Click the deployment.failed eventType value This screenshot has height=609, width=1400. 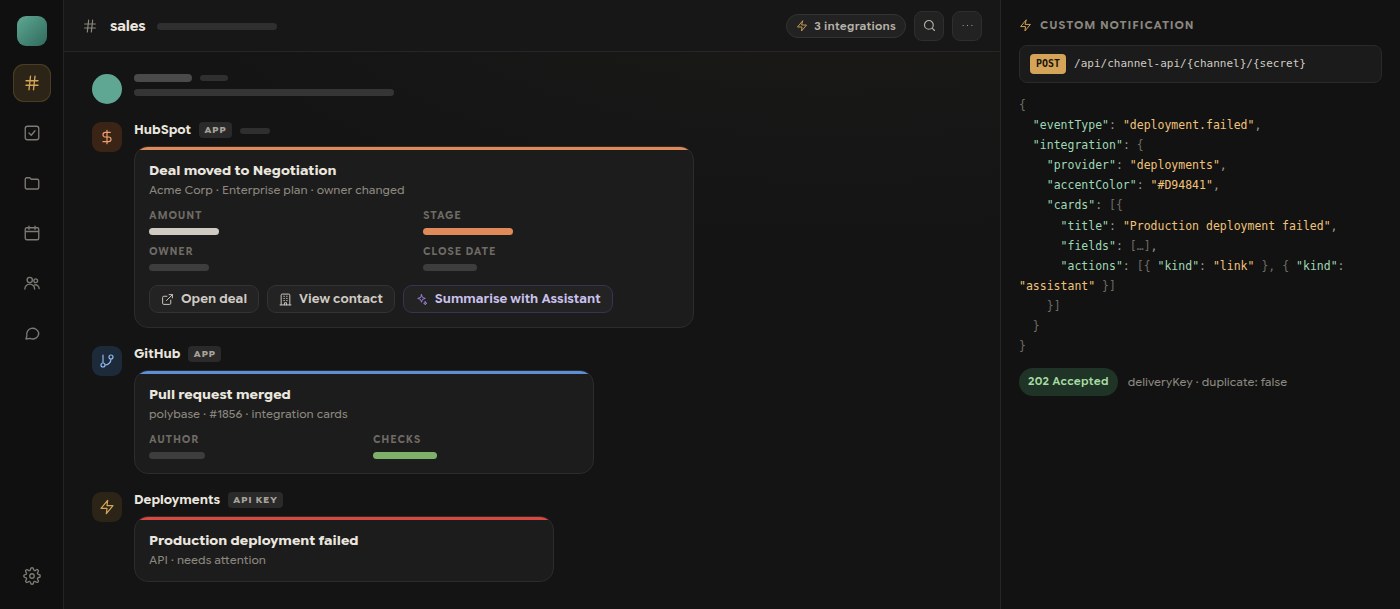click(1189, 125)
